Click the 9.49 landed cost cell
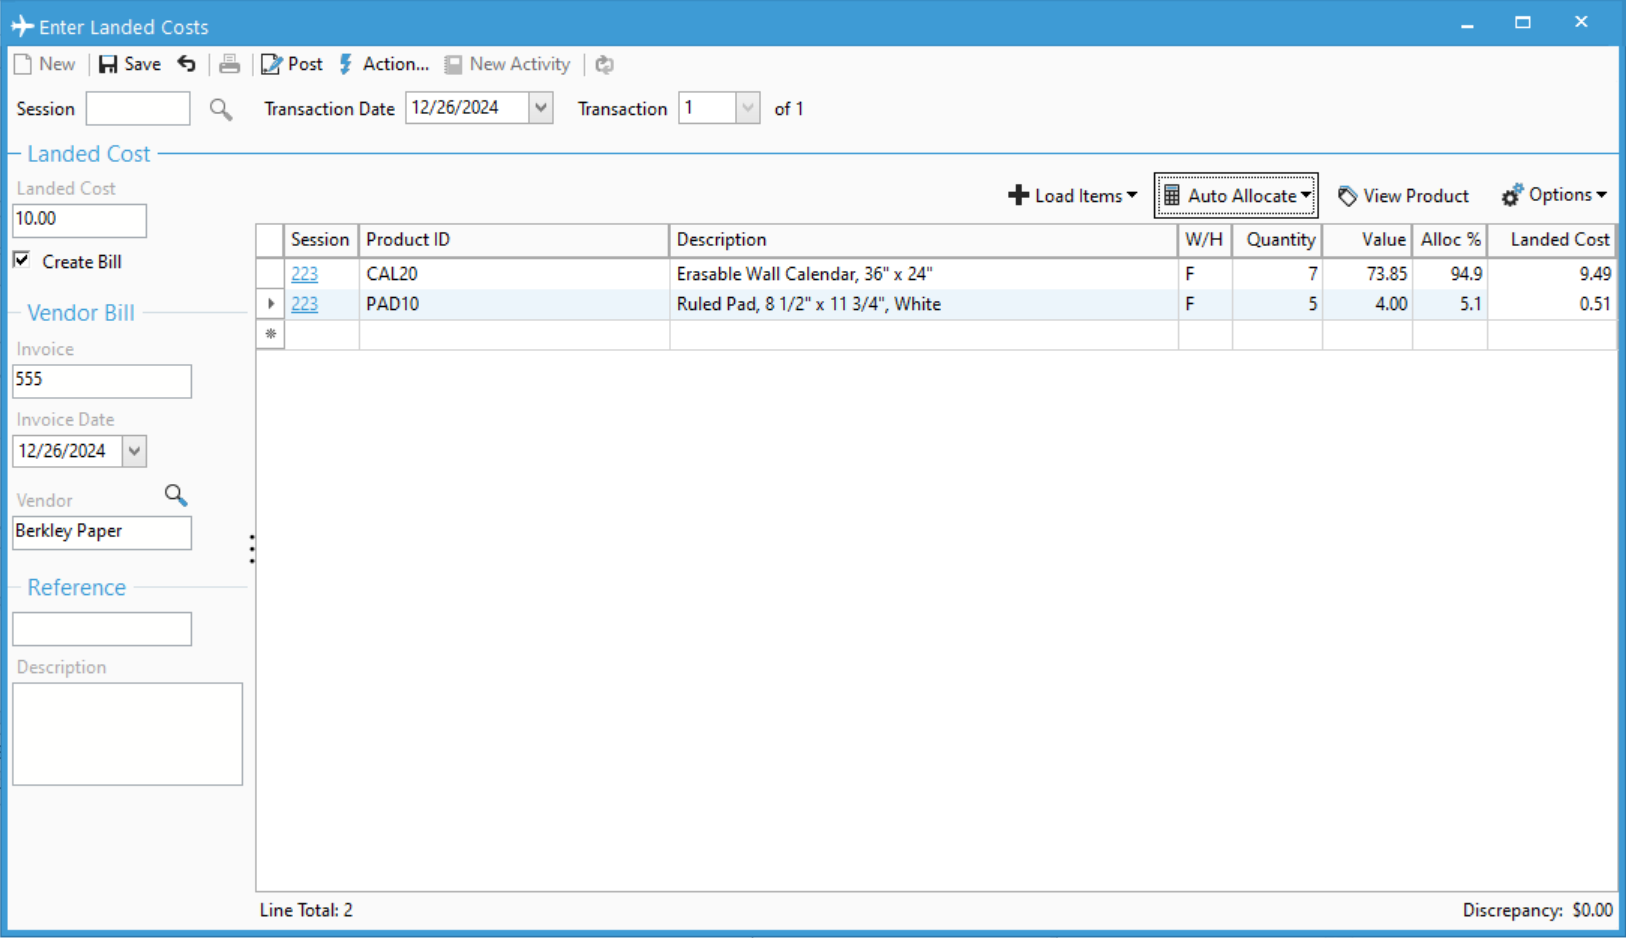 (1551, 274)
